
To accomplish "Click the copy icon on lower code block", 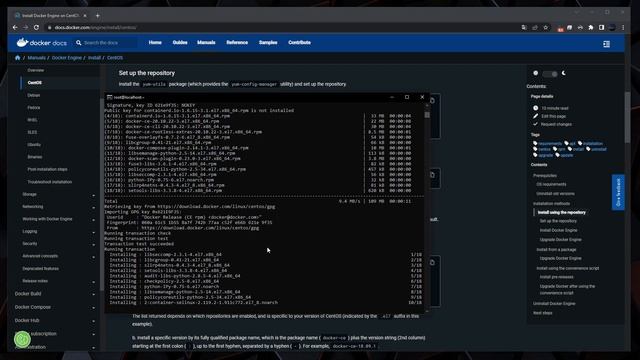I will [x=432, y=262].
